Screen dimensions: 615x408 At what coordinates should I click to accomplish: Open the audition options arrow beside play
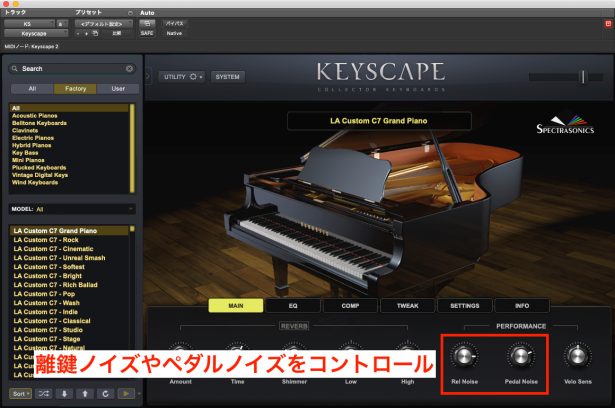pos(139,393)
